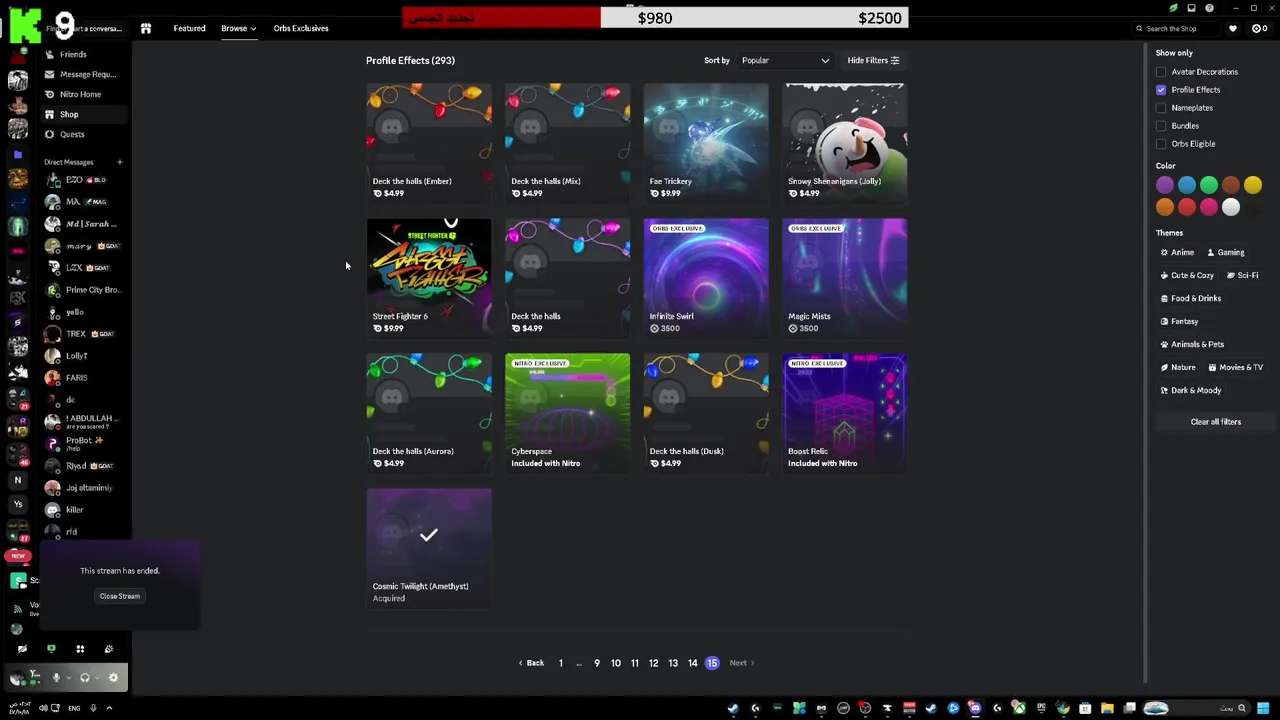Open the Featured tab
The image size is (1280, 720).
(x=189, y=29)
